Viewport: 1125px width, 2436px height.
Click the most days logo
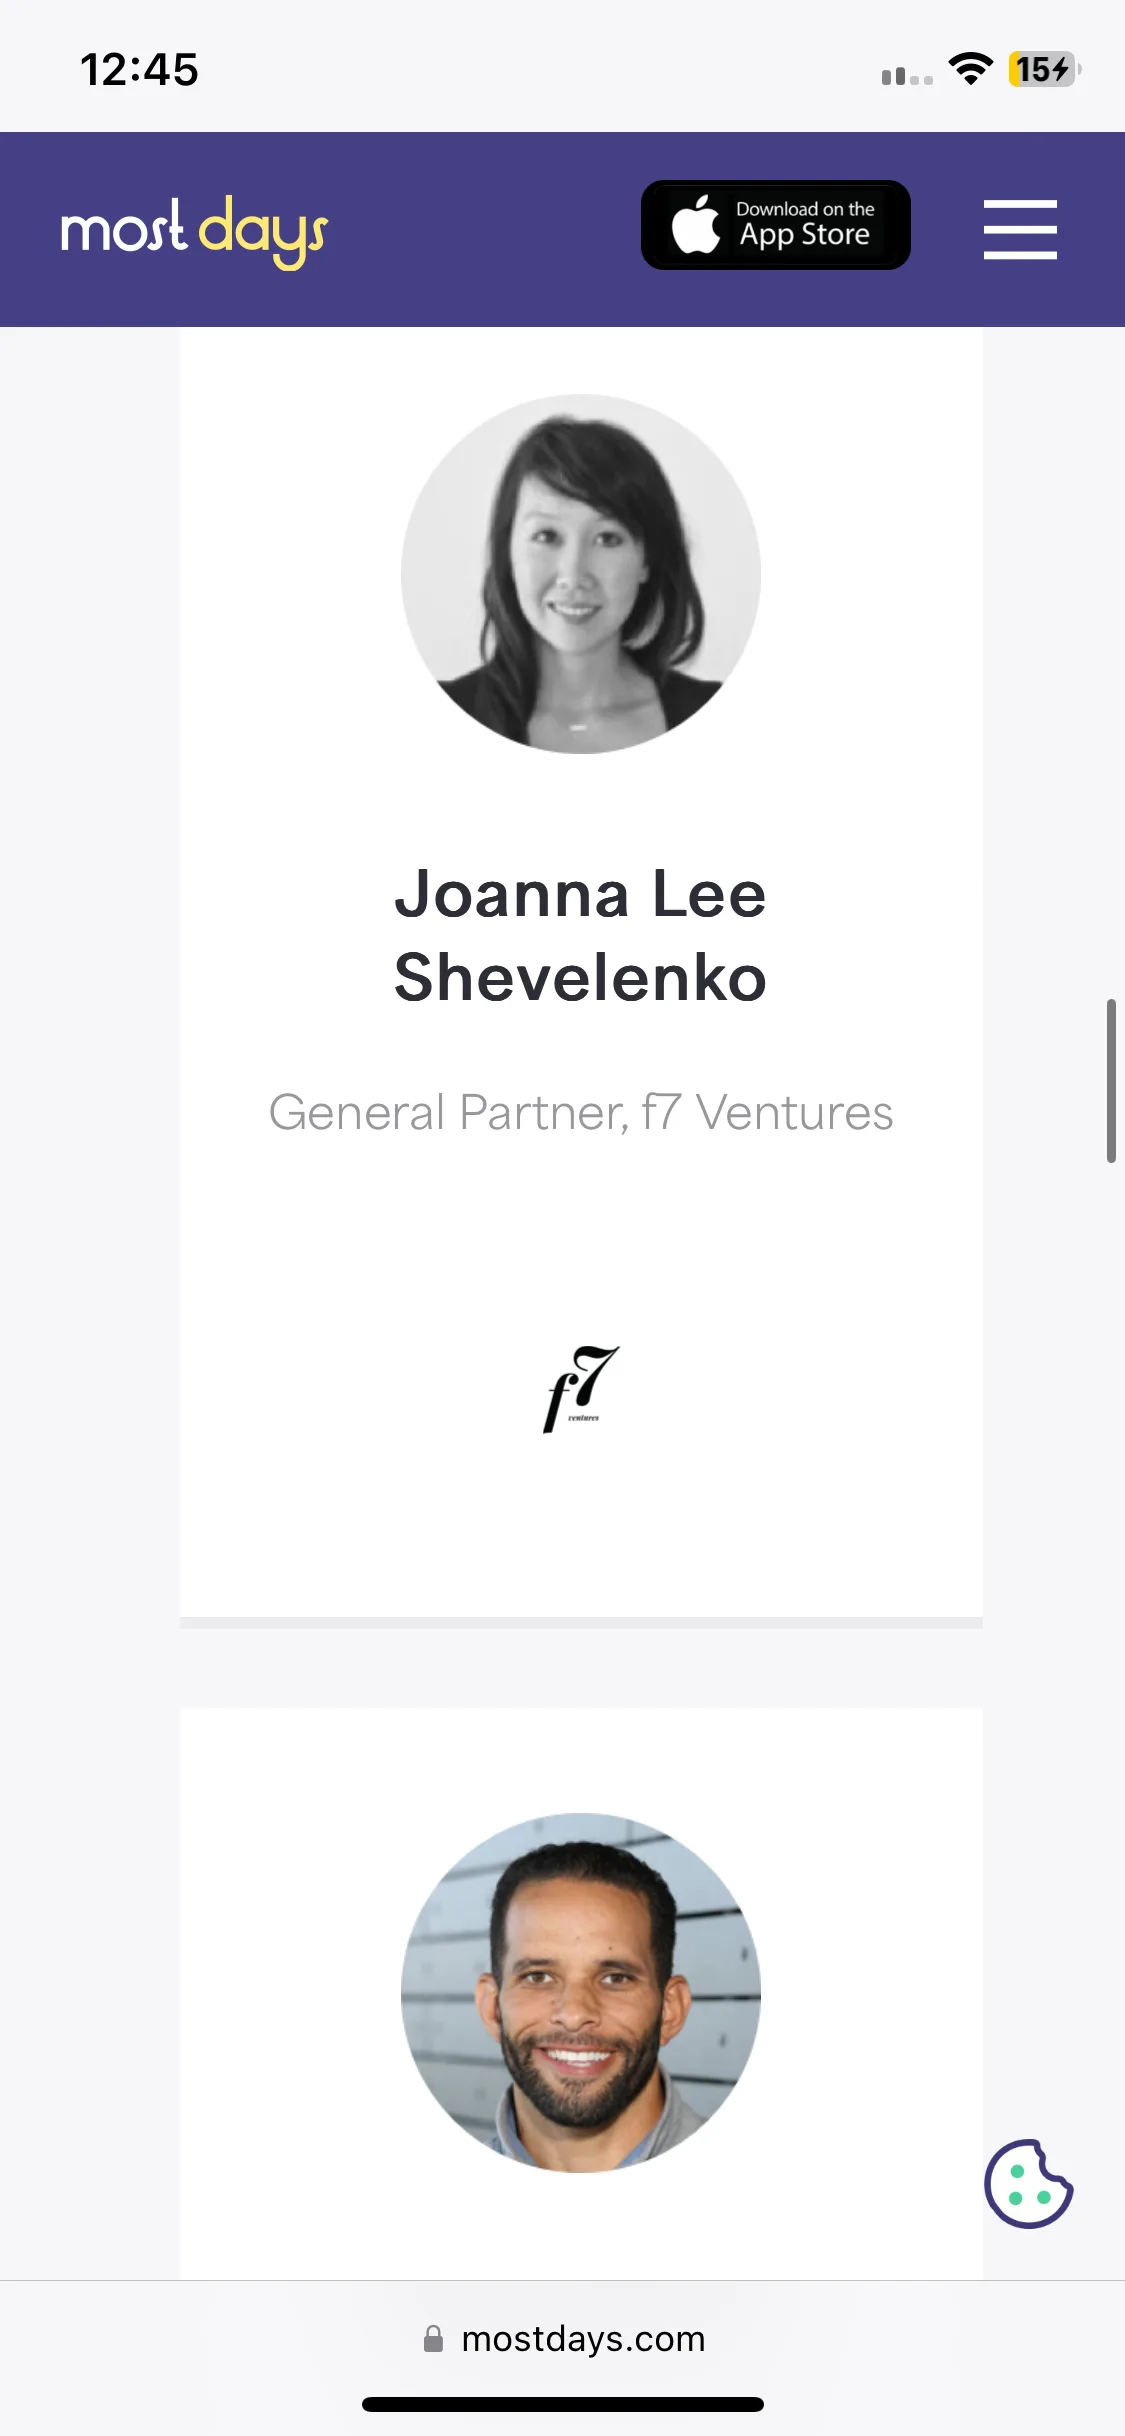194,231
